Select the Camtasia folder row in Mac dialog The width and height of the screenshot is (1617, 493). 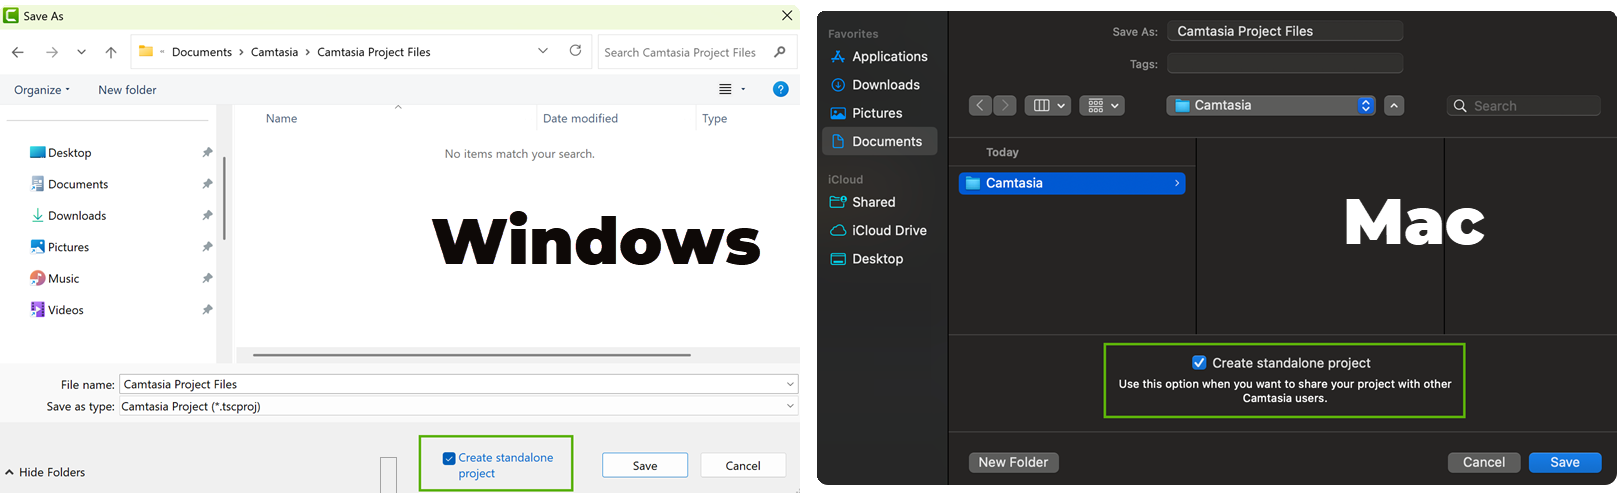pyautogui.click(x=1072, y=183)
